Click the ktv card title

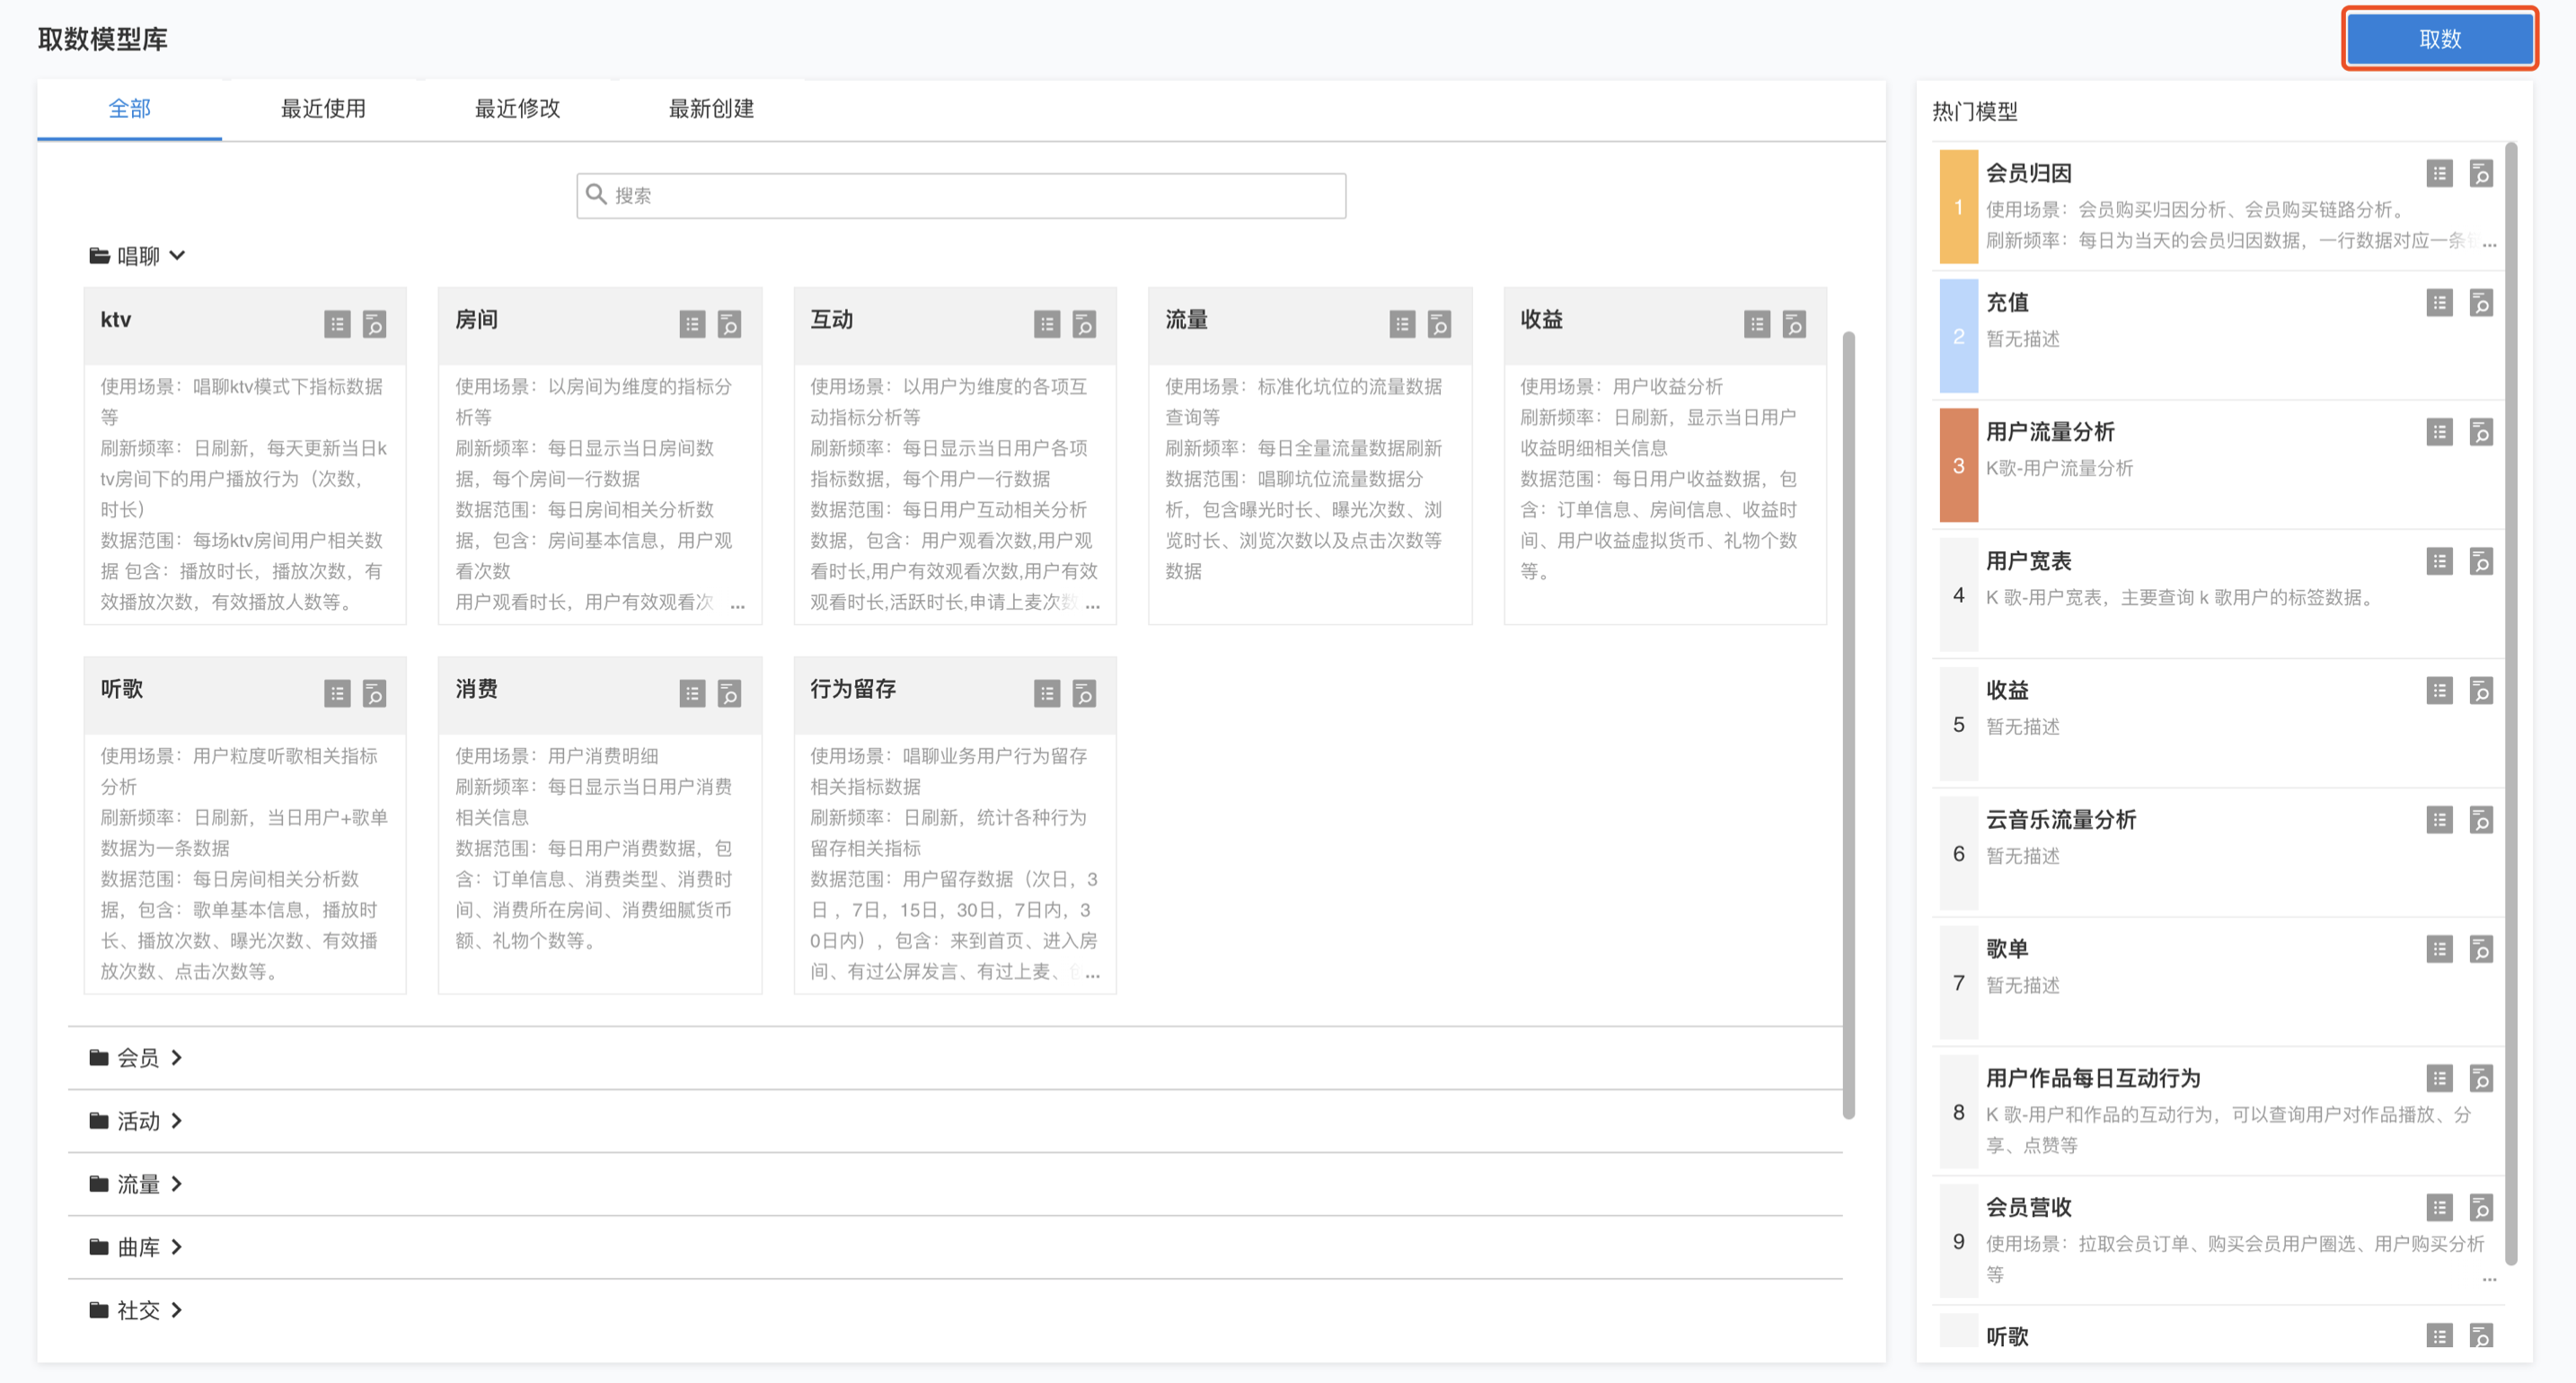click(x=116, y=320)
